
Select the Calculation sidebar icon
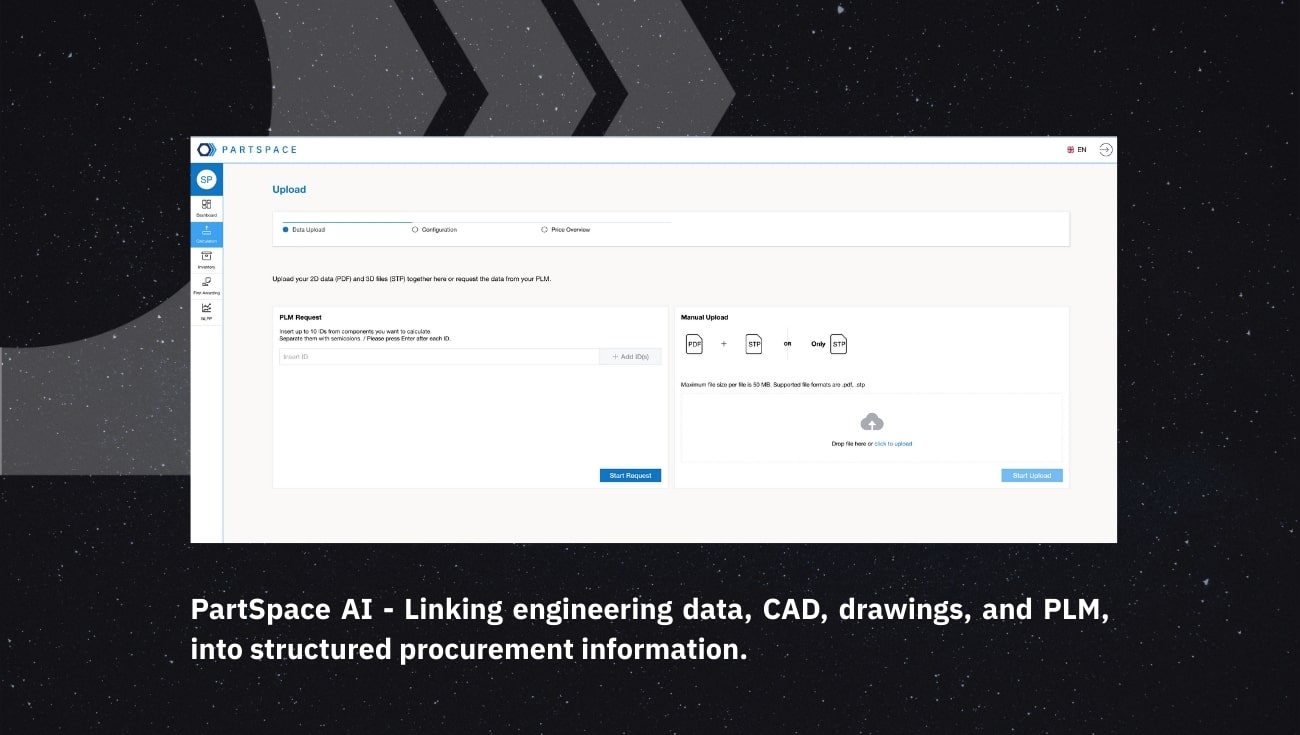(206, 234)
